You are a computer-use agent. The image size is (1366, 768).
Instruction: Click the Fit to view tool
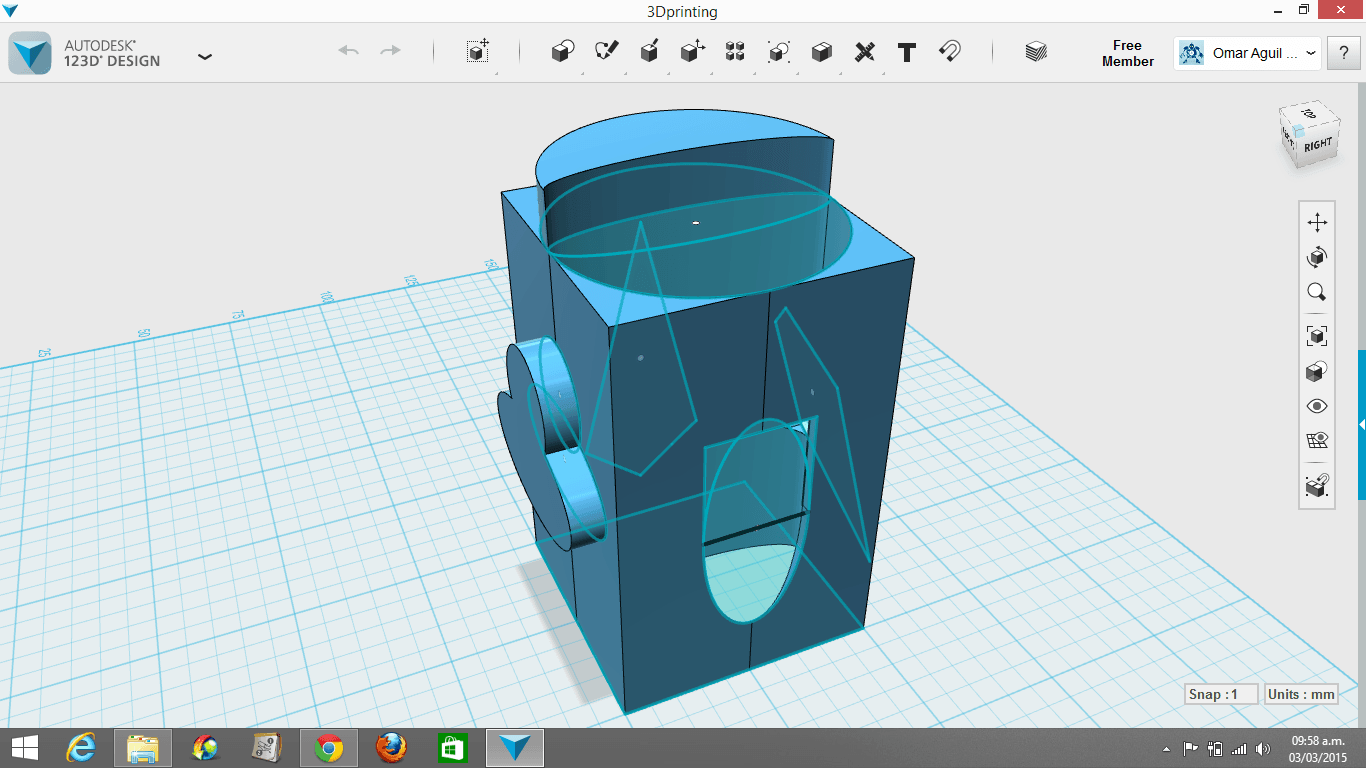point(1317,336)
